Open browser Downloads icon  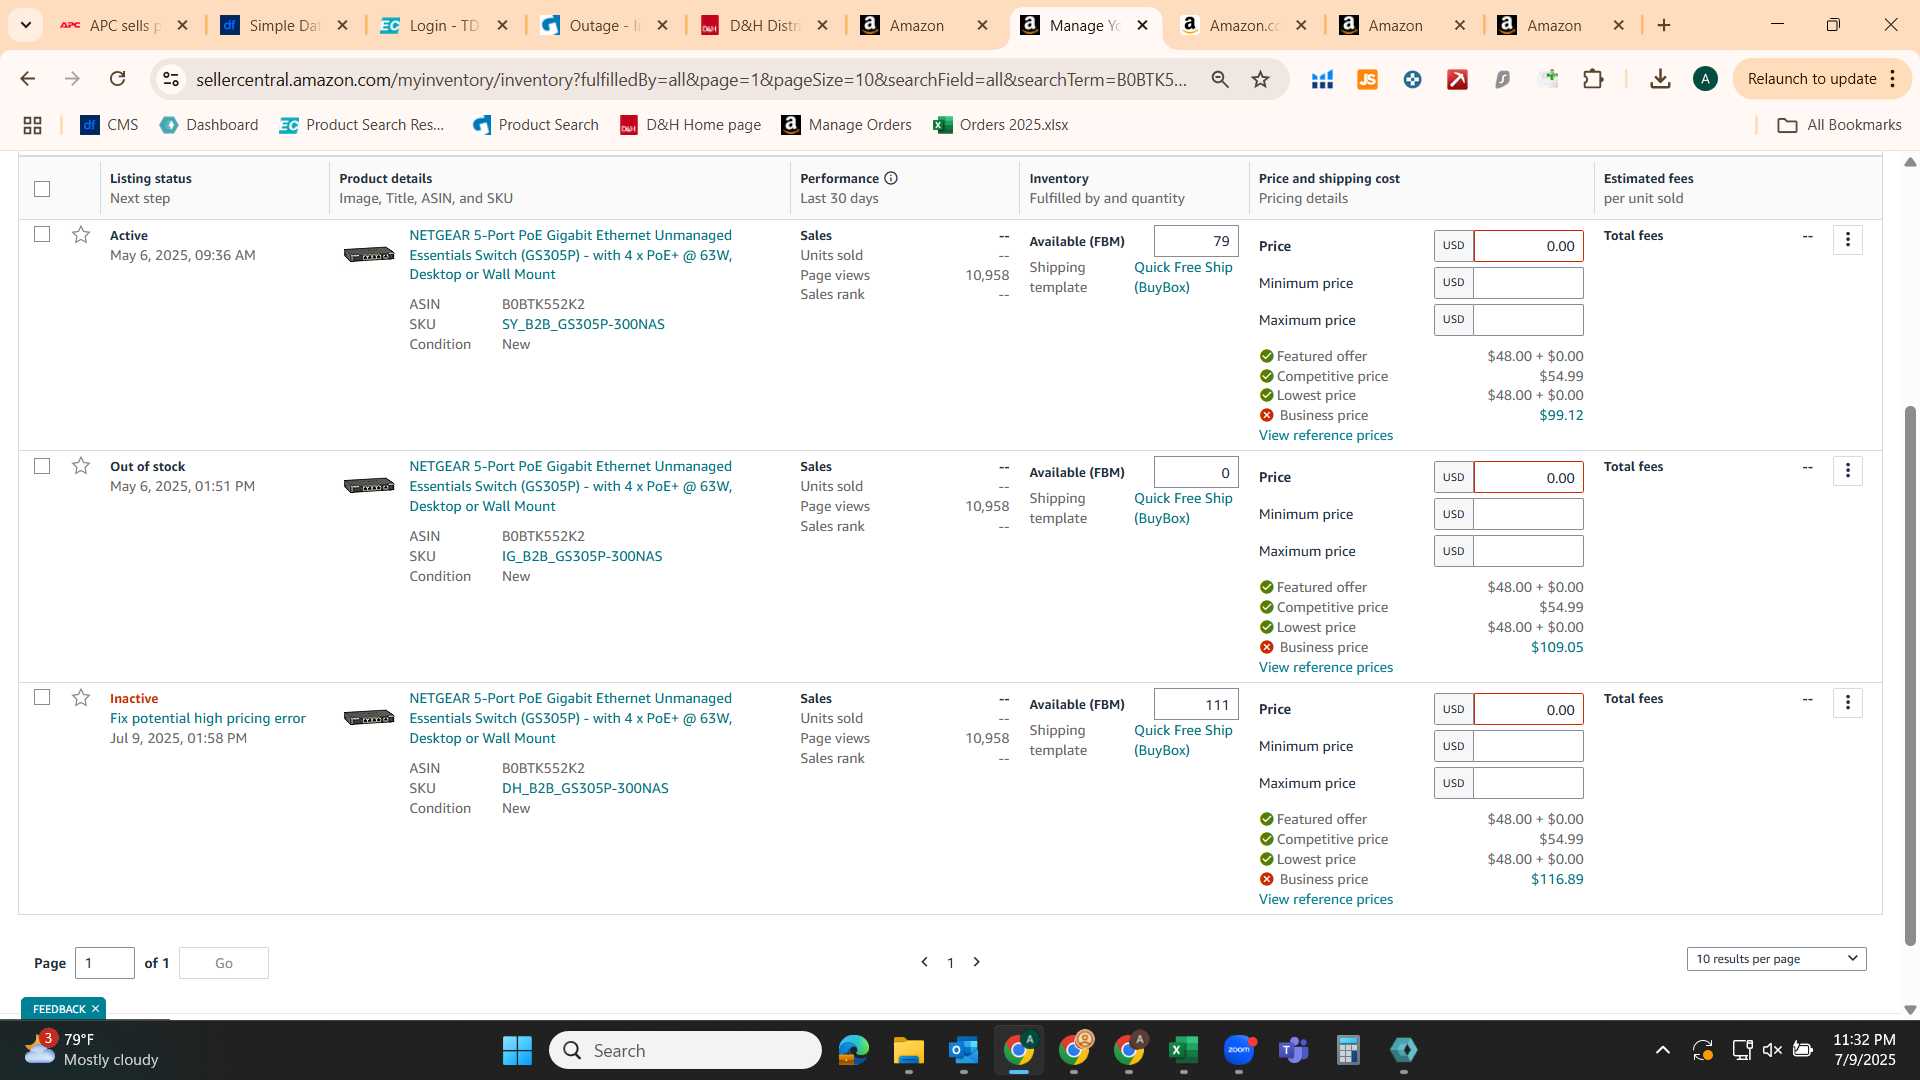[x=1660, y=79]
